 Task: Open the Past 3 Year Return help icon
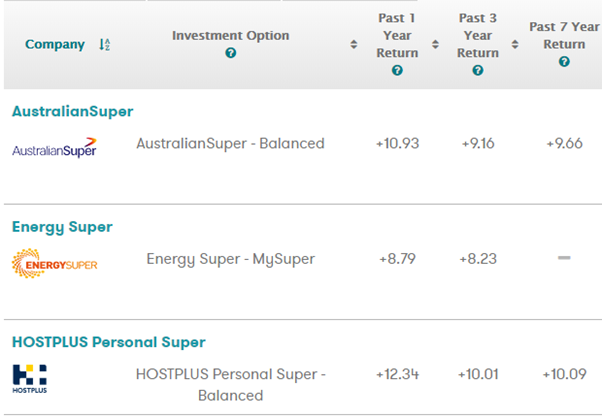click(x=477, y=71)
